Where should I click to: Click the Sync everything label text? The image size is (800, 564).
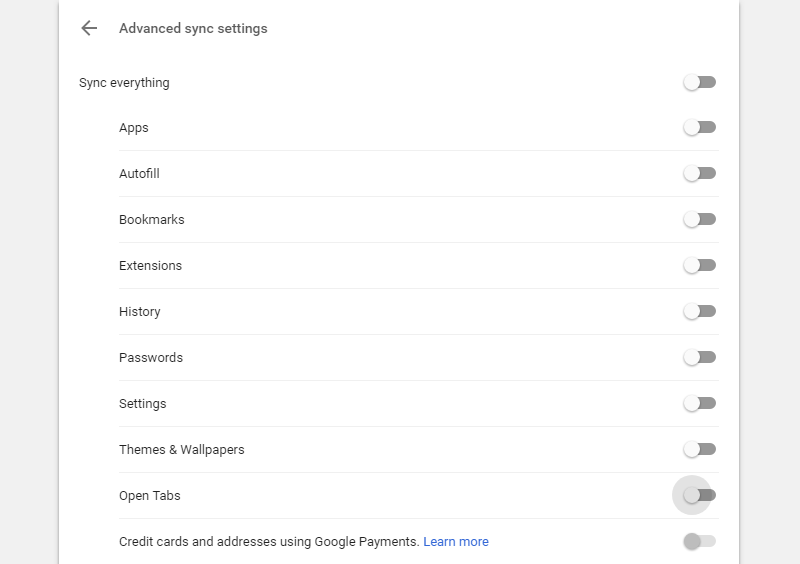coord(124,83)
